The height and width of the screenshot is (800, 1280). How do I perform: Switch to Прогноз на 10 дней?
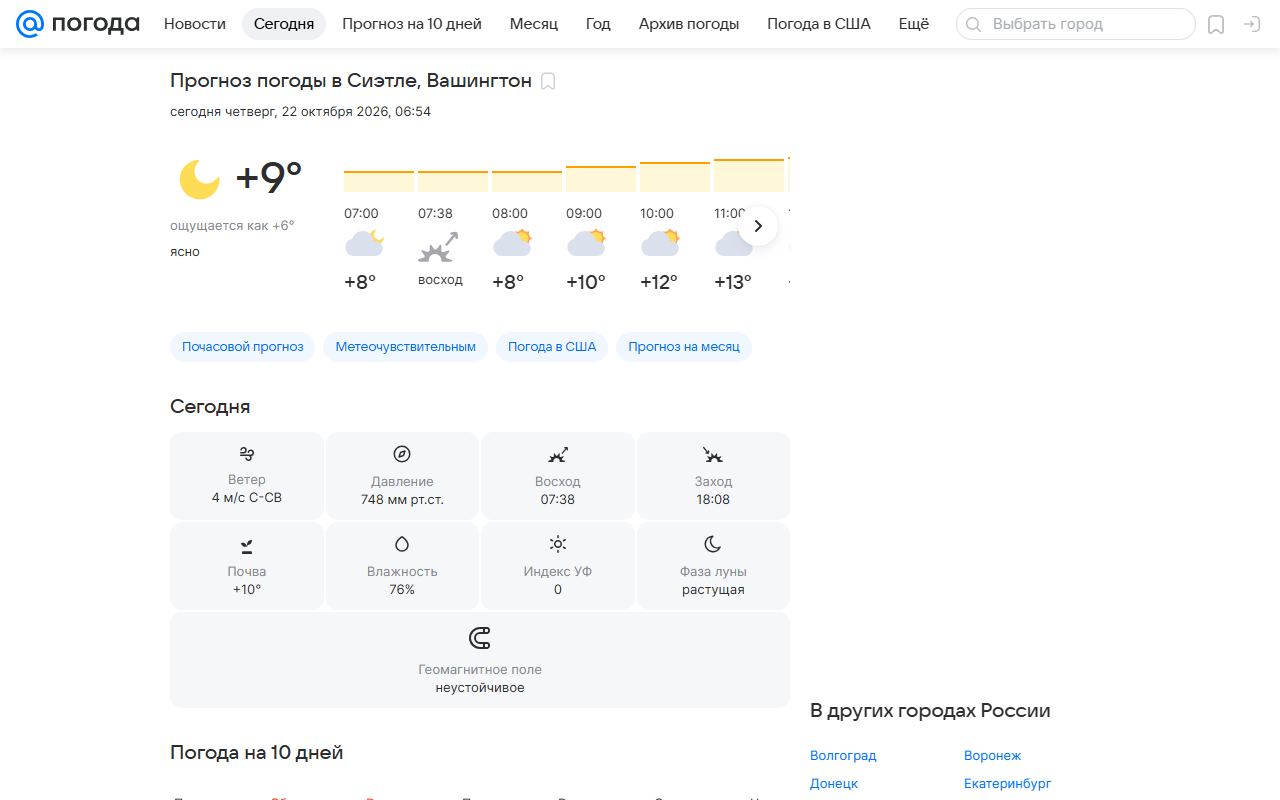tap(412, 24)
